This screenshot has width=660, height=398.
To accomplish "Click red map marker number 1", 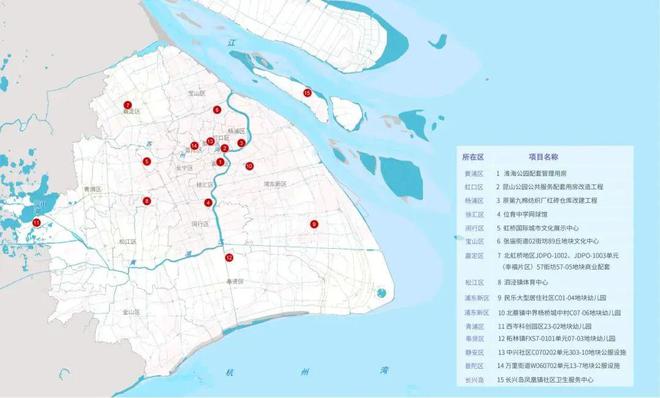I will click(220, 162).
